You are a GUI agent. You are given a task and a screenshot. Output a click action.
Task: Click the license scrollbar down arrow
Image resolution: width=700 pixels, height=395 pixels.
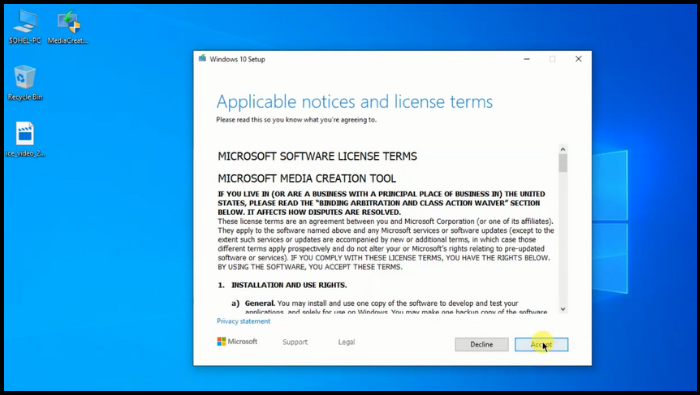(x=562, y=308)
